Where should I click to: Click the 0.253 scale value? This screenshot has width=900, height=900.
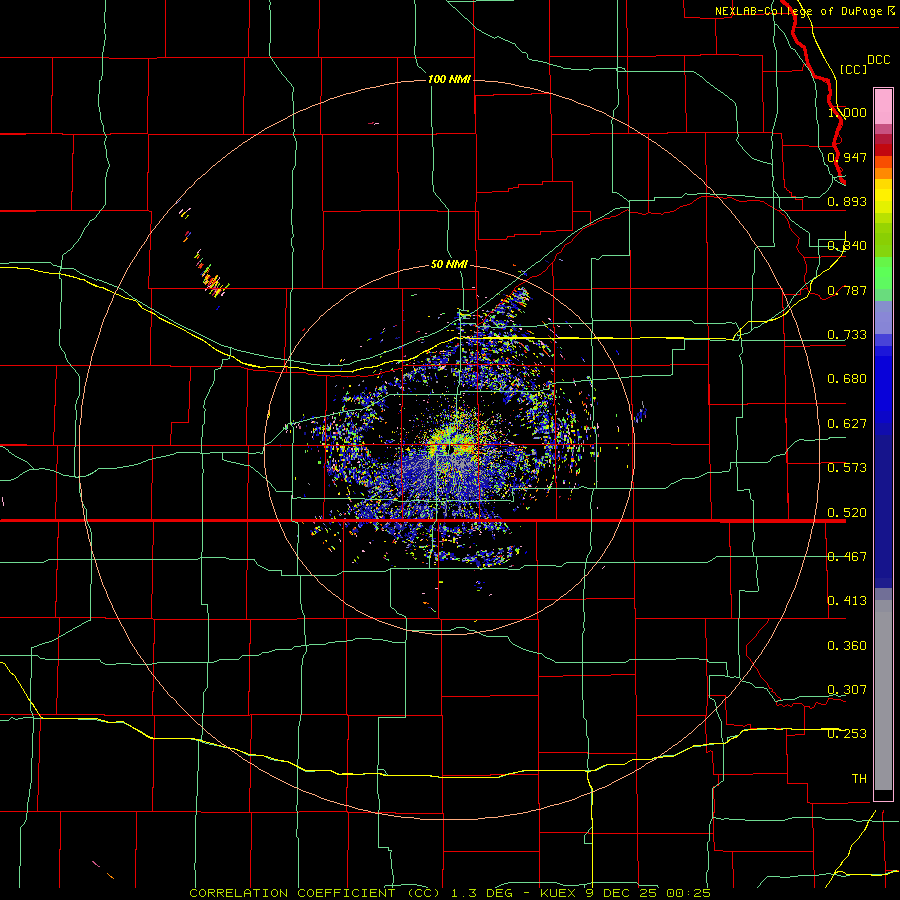point(847,734)
